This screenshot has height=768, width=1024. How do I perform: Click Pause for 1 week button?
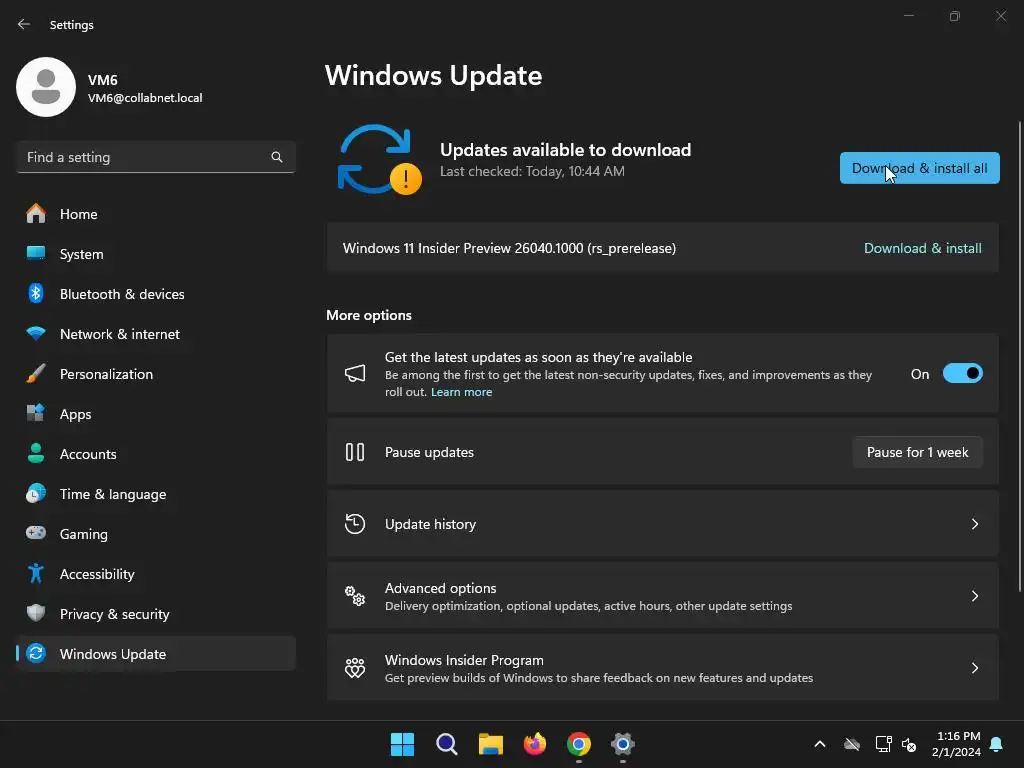pyautogui.click(x=918, y=452)
